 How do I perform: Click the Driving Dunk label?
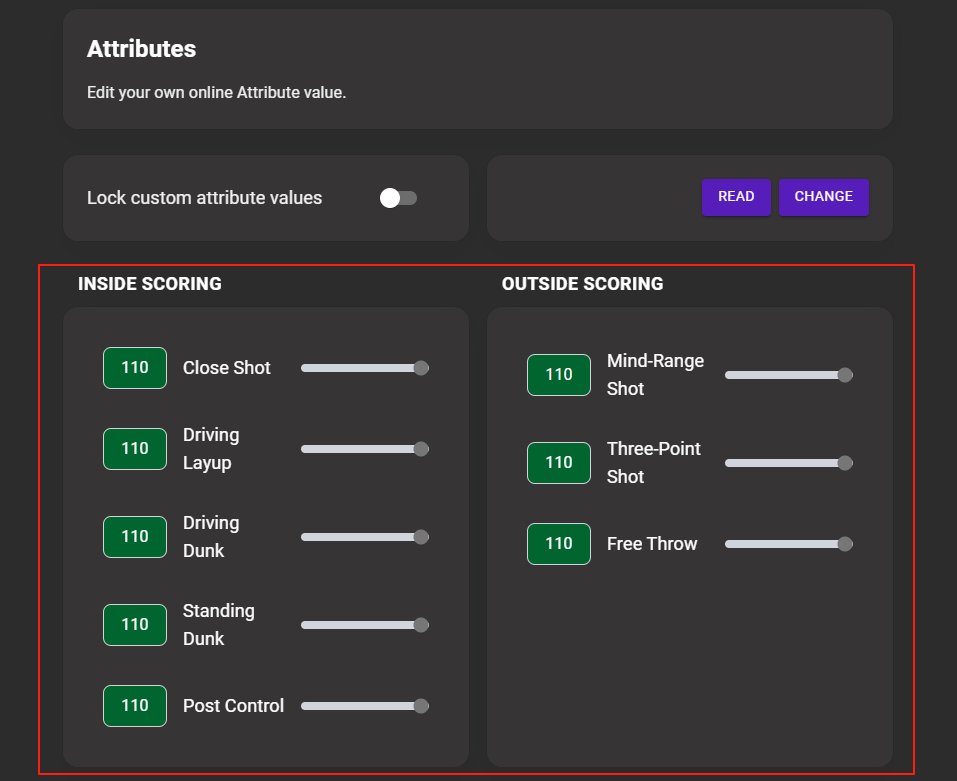(x=211, y=537)
